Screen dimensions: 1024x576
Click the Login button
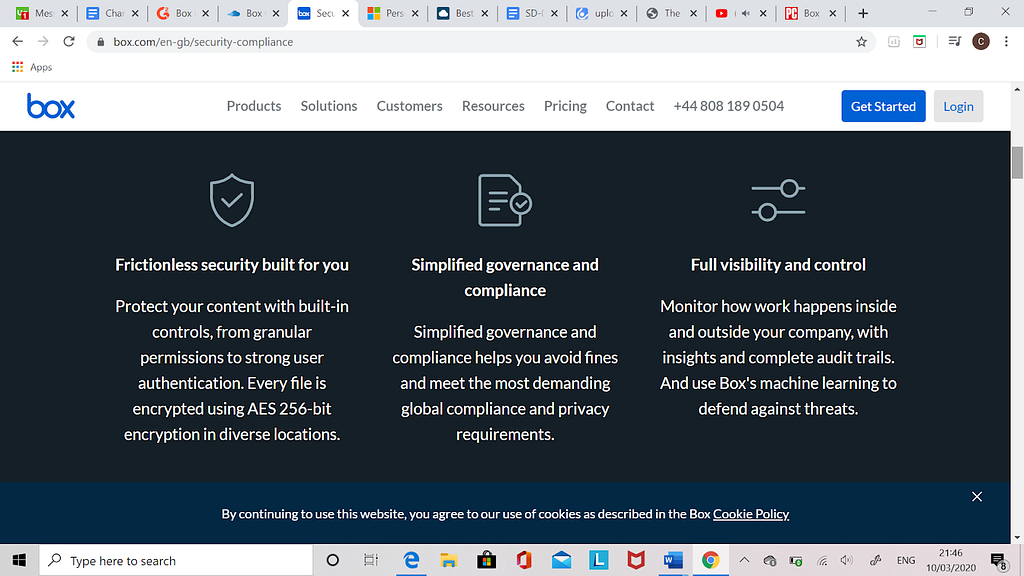958,106
